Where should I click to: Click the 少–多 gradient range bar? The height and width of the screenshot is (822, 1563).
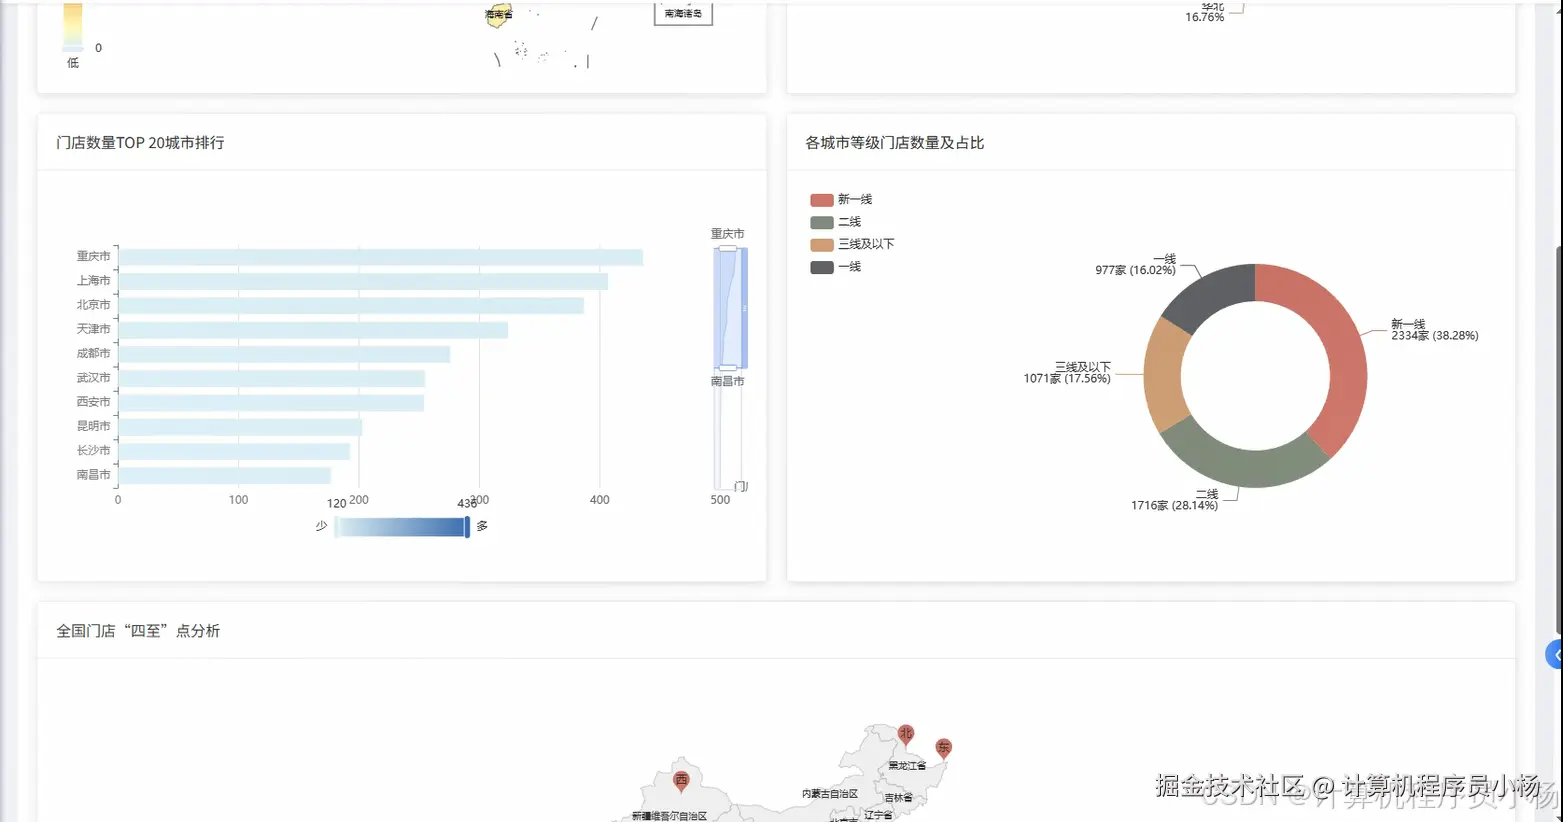pyautogui.click(x=401, y=527)
